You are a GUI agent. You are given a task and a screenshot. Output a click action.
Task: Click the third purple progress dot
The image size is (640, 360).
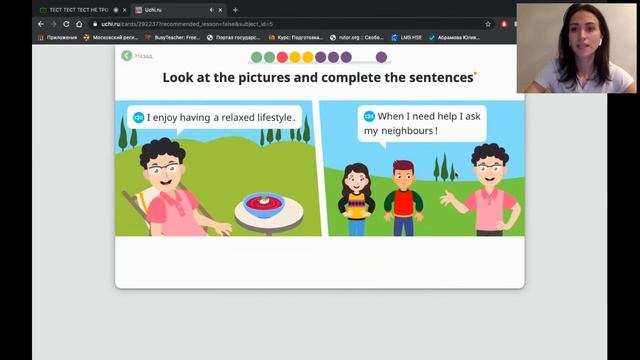point(346,57)
